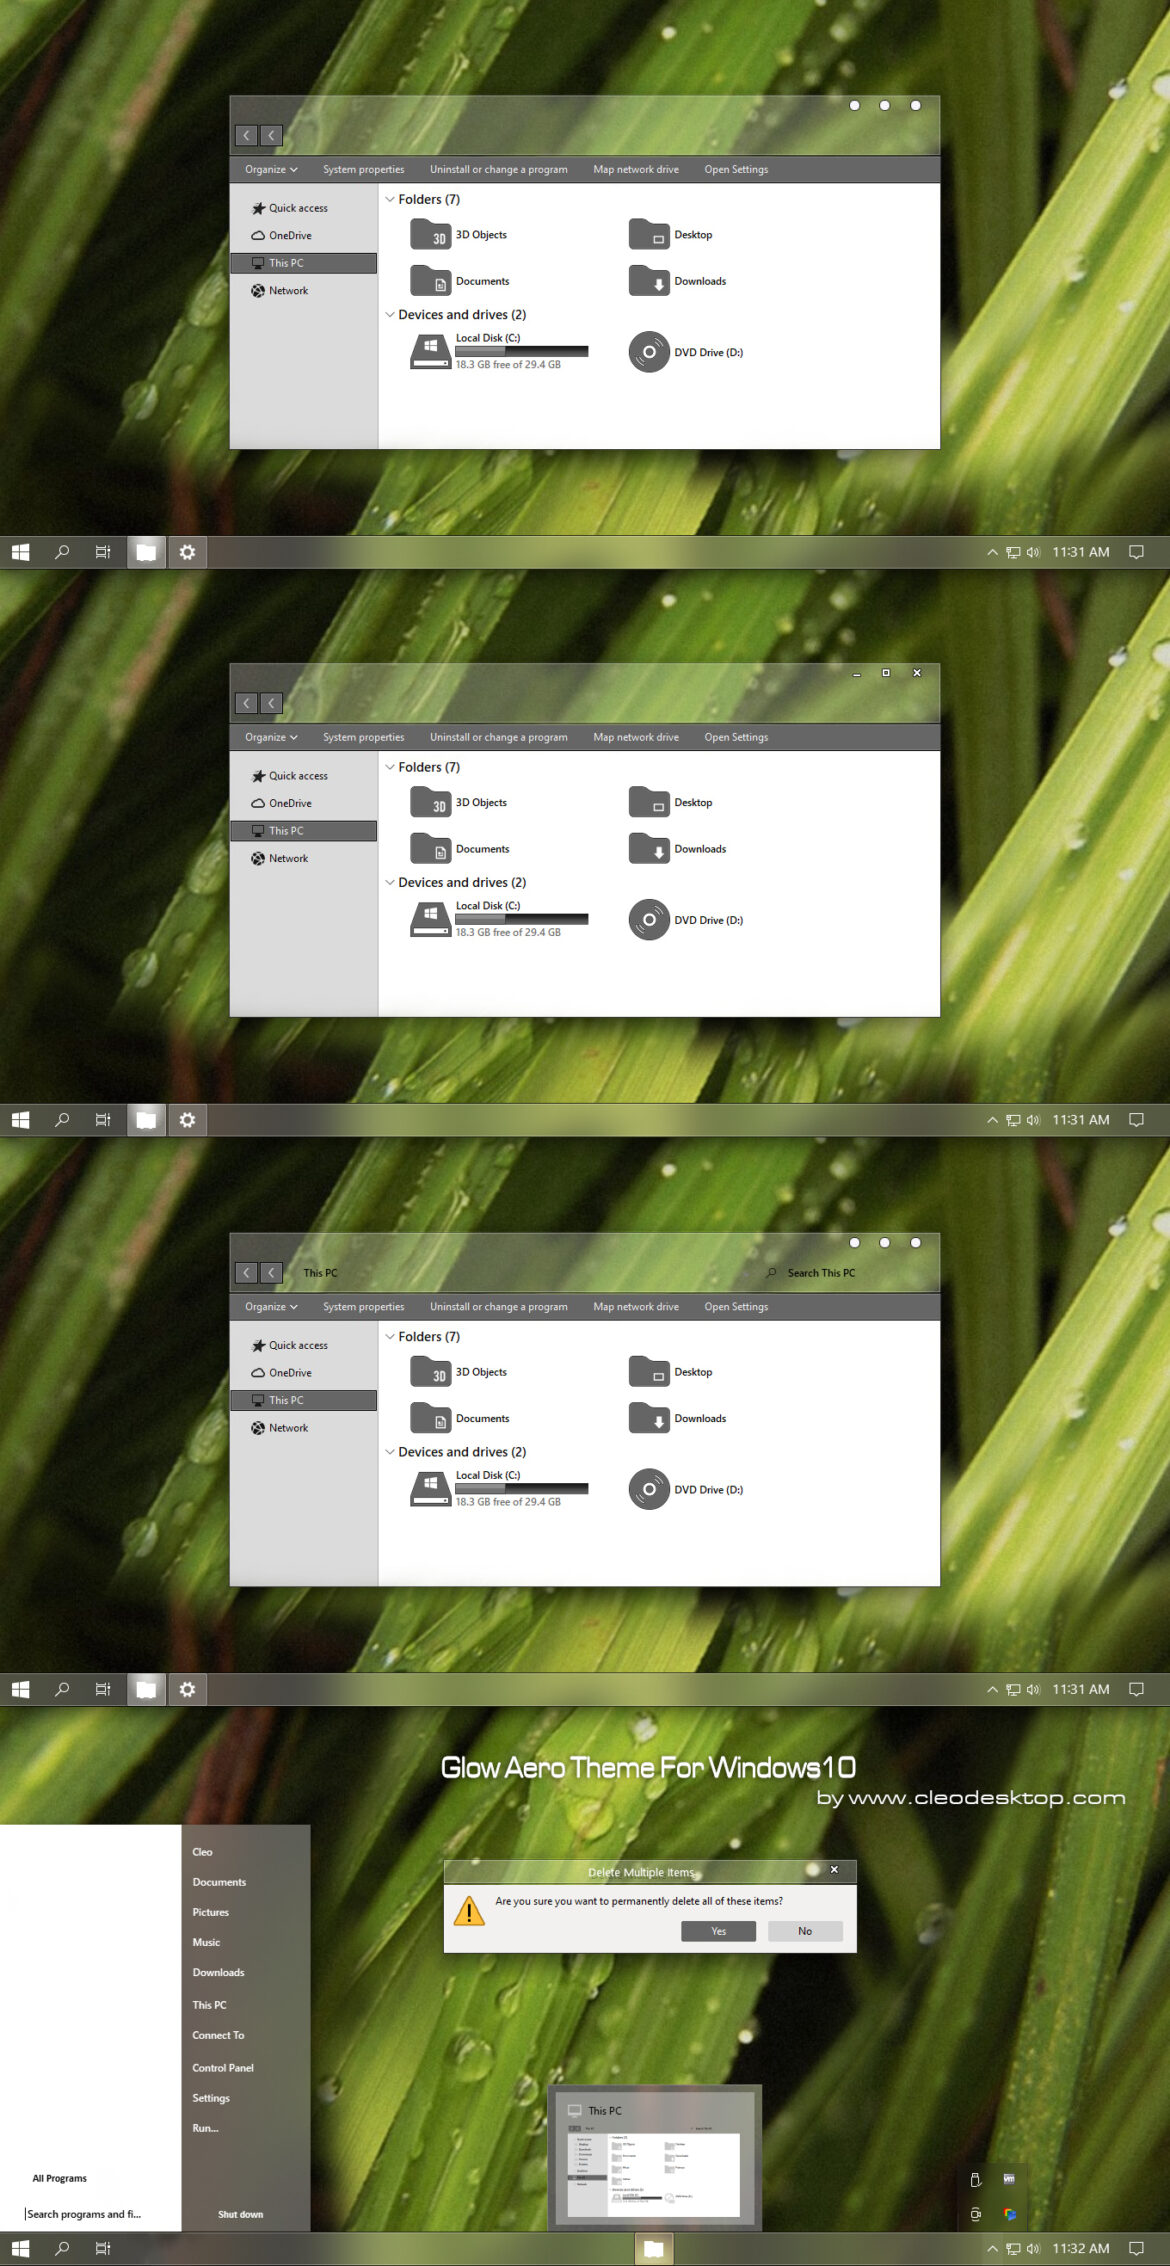Collapse Devices and drives (2) in topmost Explorer window
The height and width of the screenshot is (2266, 1170).
tap(390, 315)
